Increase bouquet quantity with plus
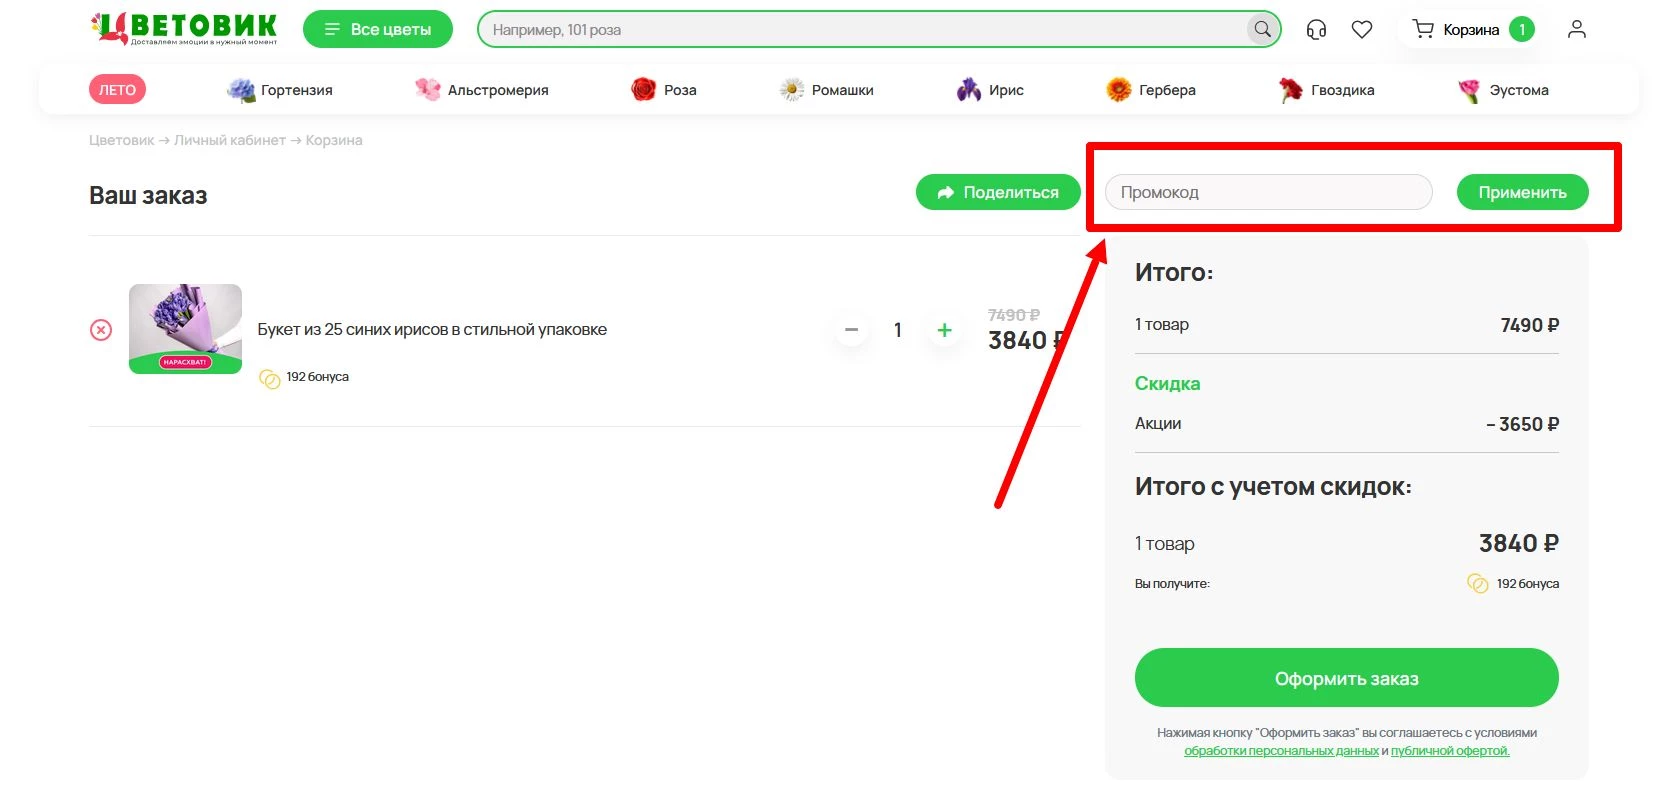 tap(944, 330)
